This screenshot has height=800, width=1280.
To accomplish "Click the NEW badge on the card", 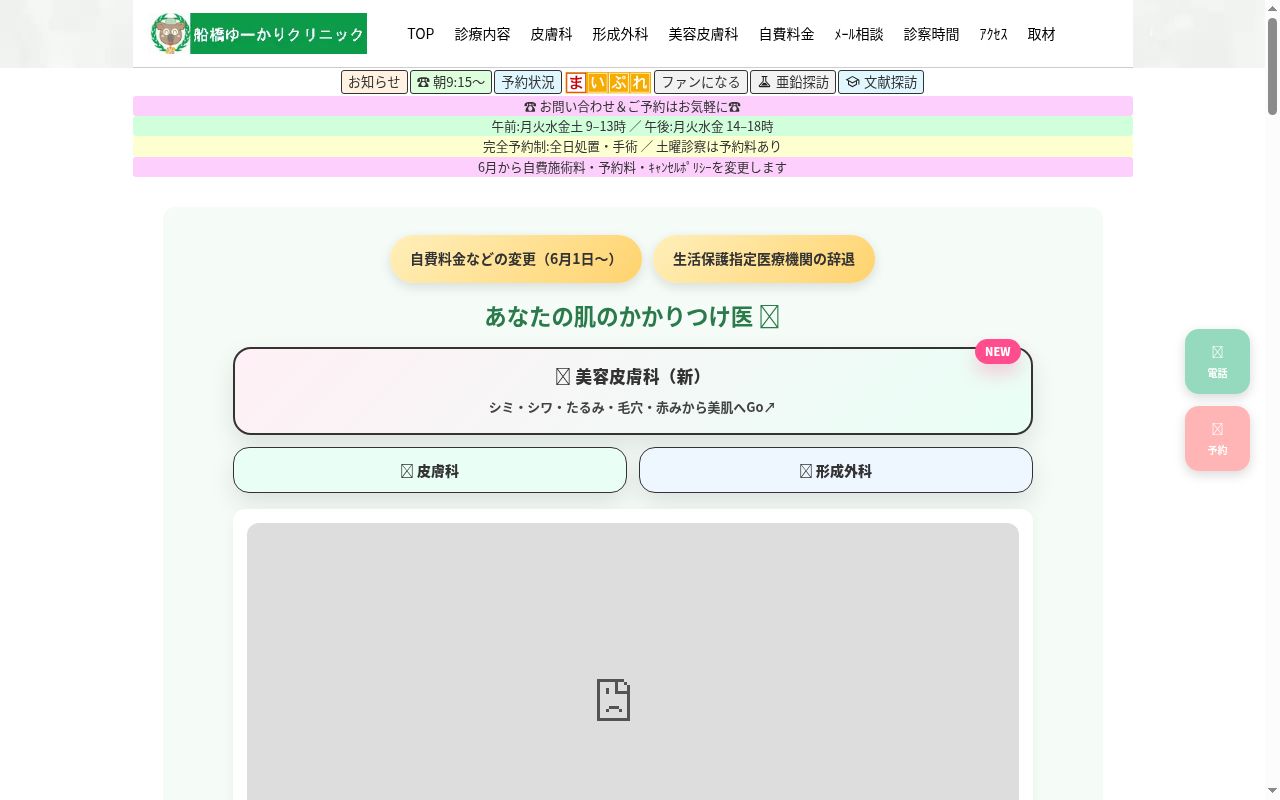I will [x=998, y=351].
